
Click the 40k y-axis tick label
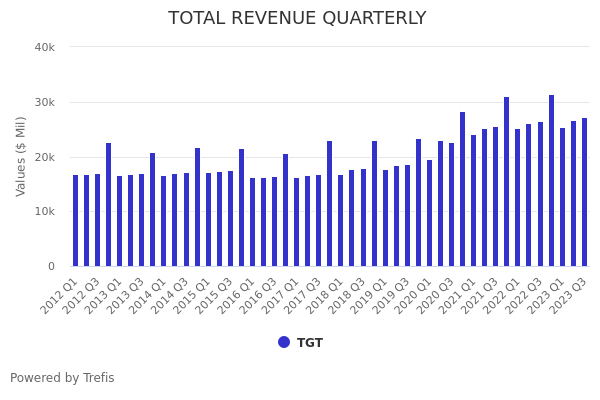(x=44, y=47)
